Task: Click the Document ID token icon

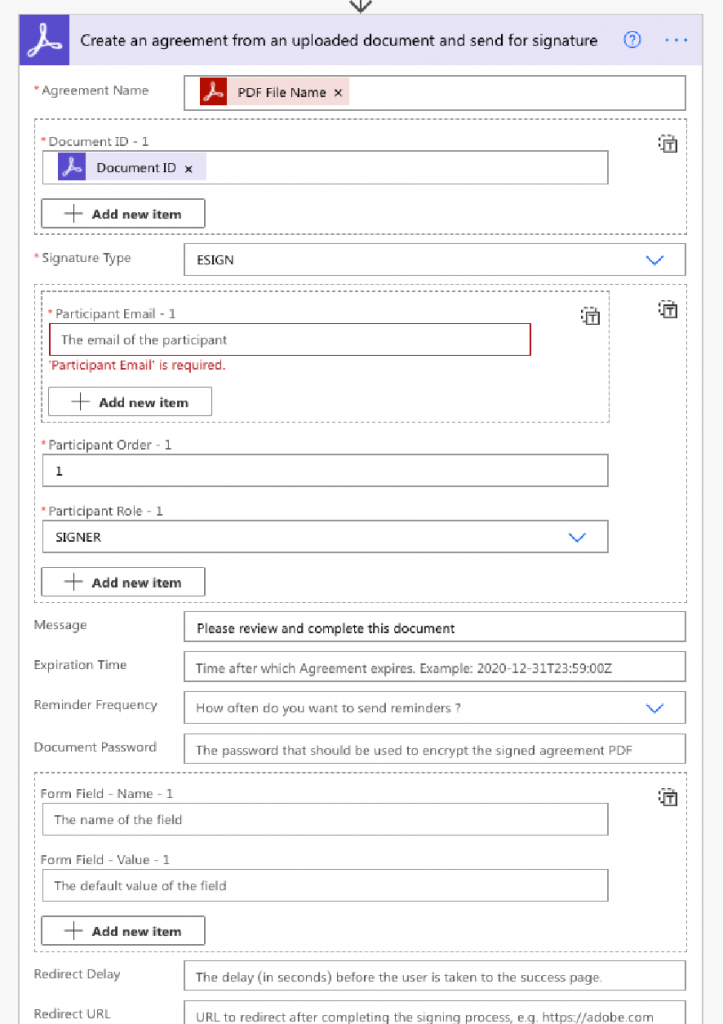Action: click(72, 167)
